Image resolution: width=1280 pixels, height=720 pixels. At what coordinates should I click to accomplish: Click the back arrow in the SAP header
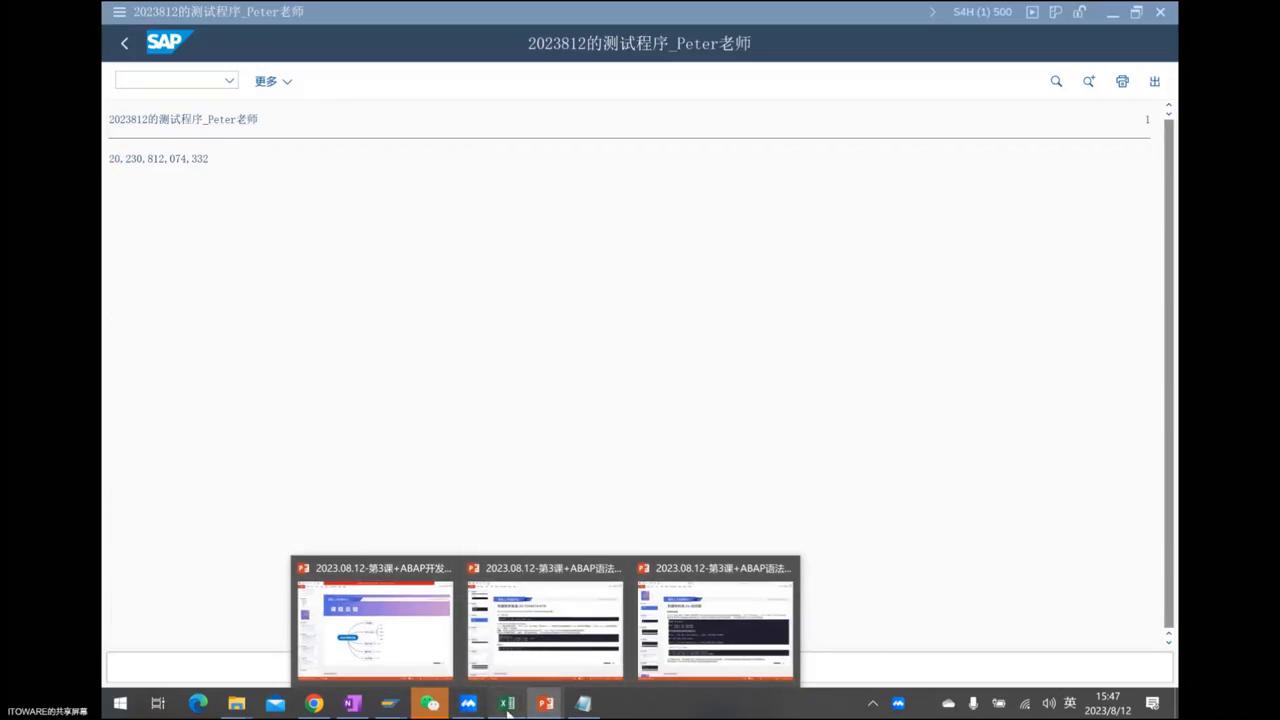(124, 43)
